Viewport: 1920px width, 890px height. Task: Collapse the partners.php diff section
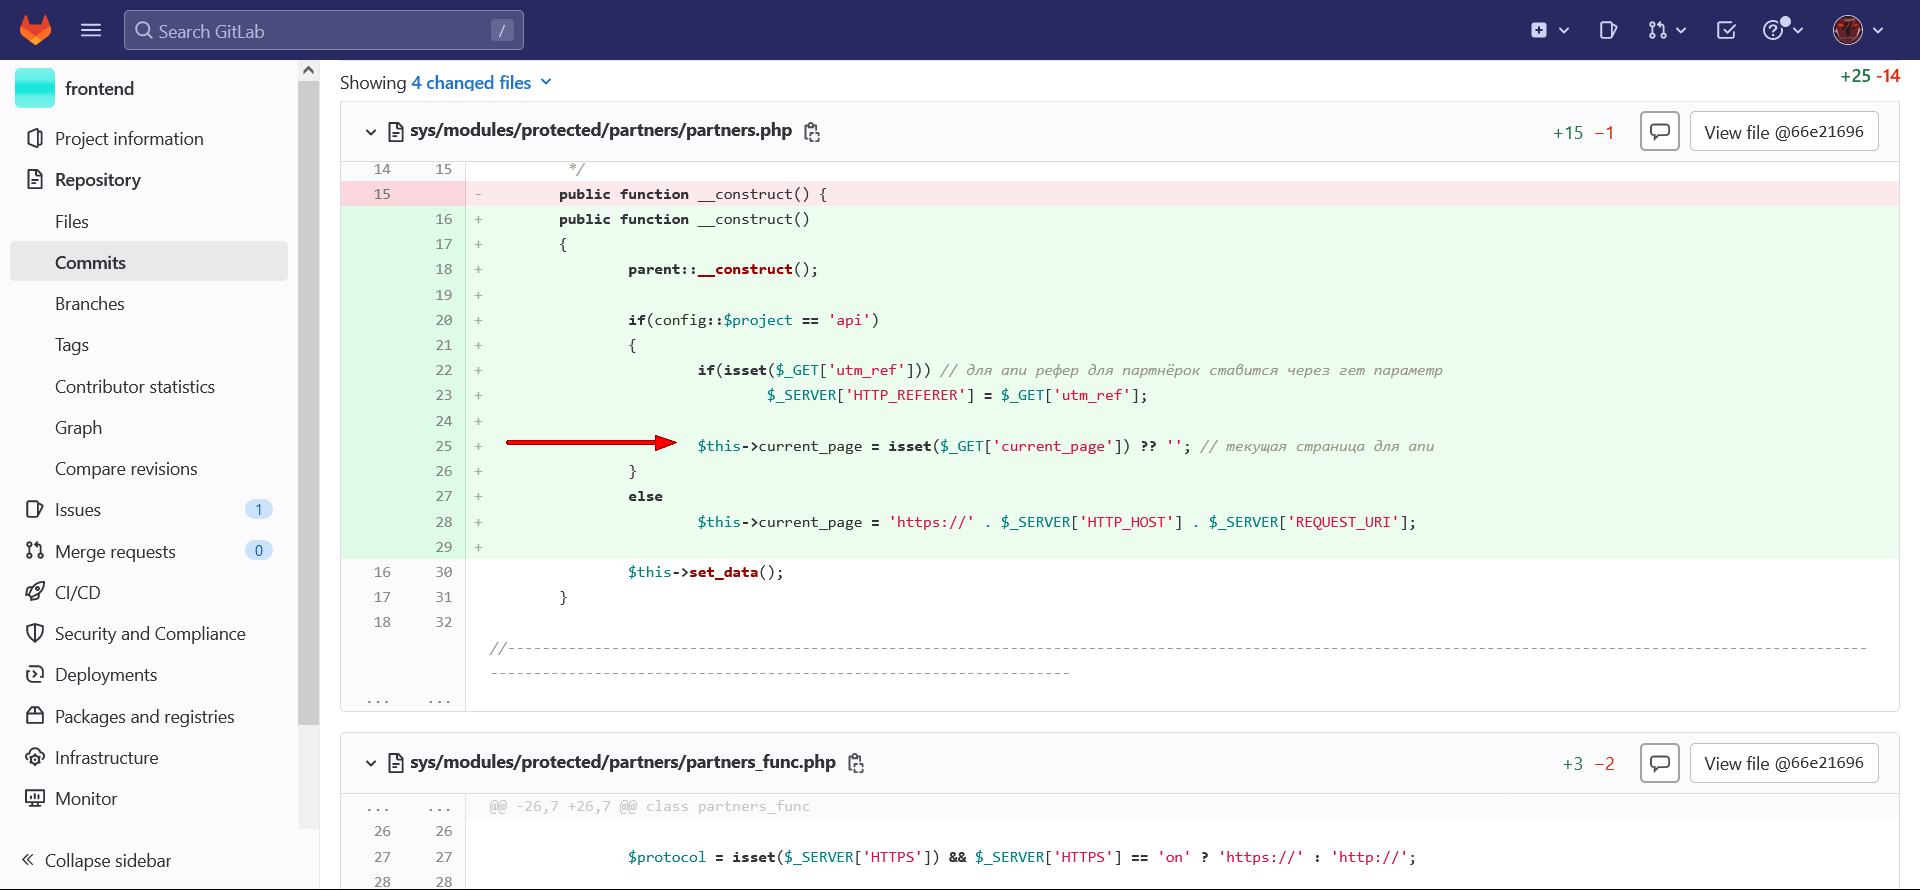pyautogui.click(x=371, y=132)
